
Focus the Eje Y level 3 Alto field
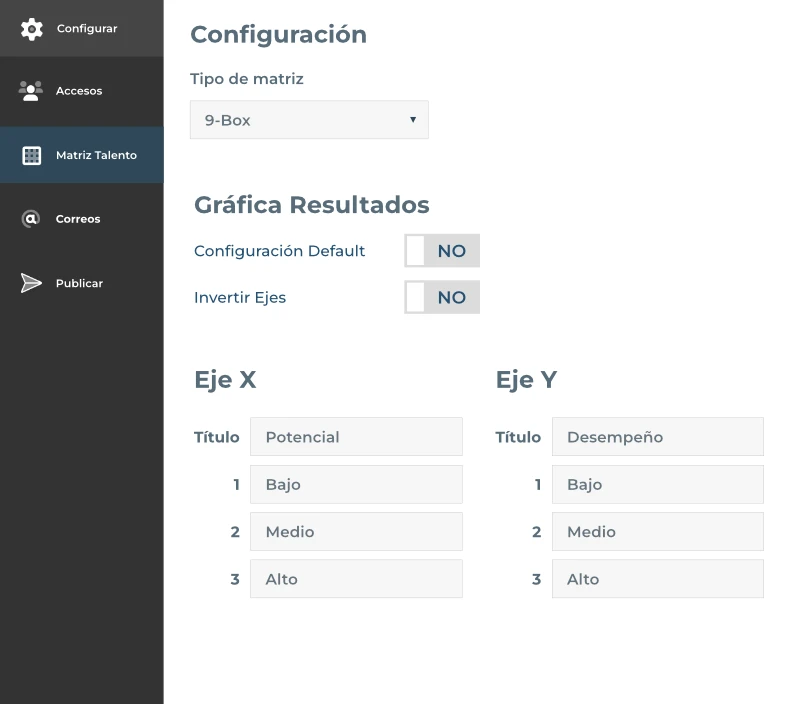tap(657, 579)
